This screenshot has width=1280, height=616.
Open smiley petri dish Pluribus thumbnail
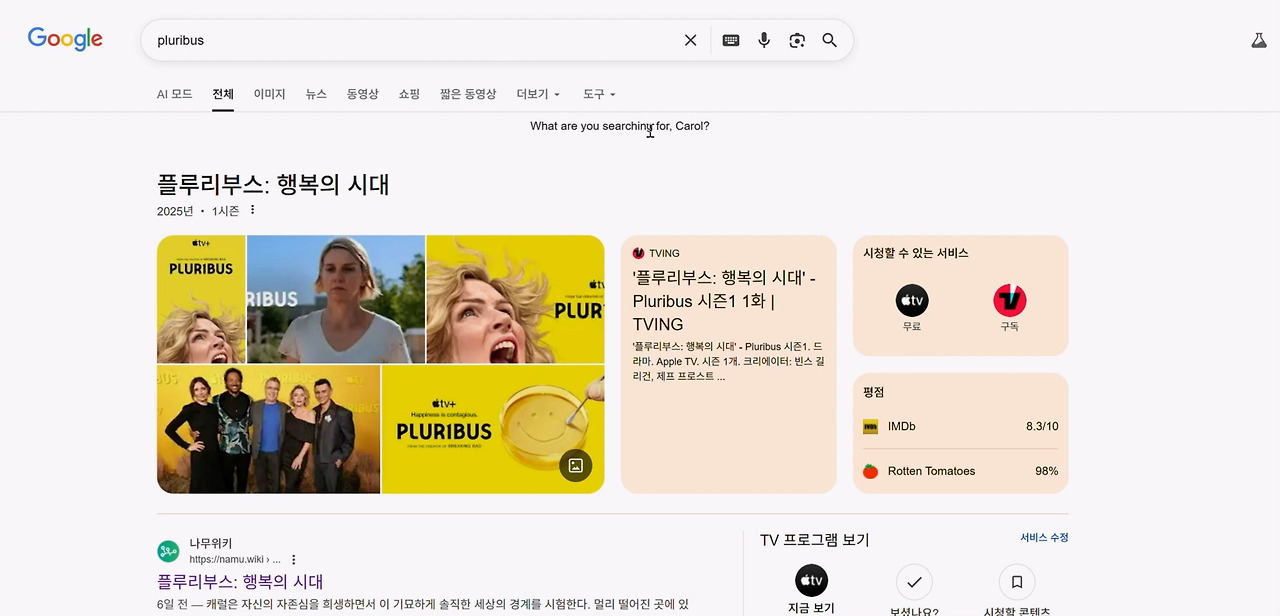(x=493, y=429)
